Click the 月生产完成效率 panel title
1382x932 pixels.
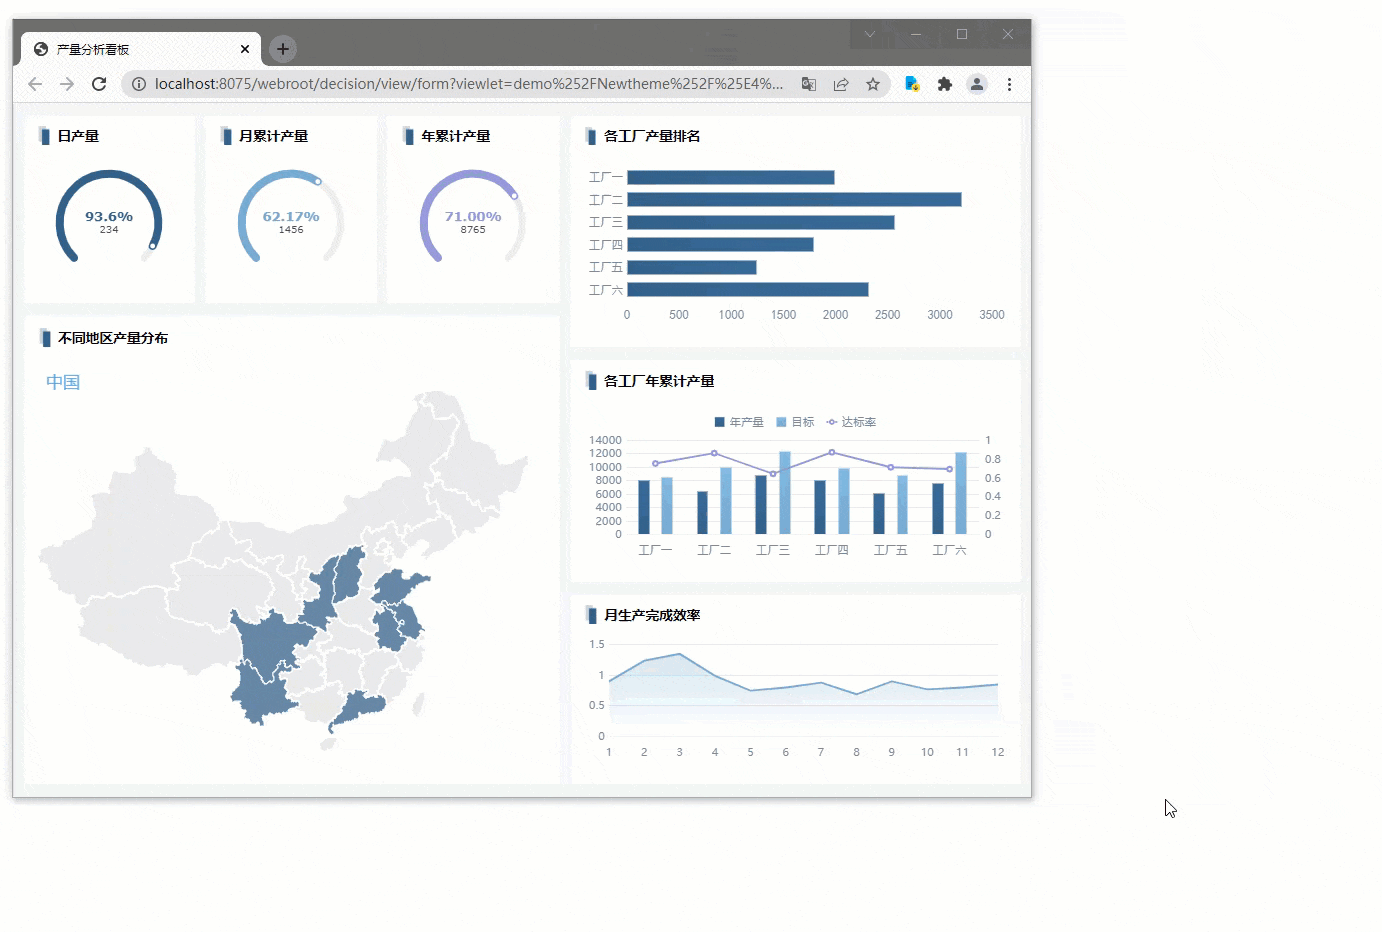(x=652, y=615)
